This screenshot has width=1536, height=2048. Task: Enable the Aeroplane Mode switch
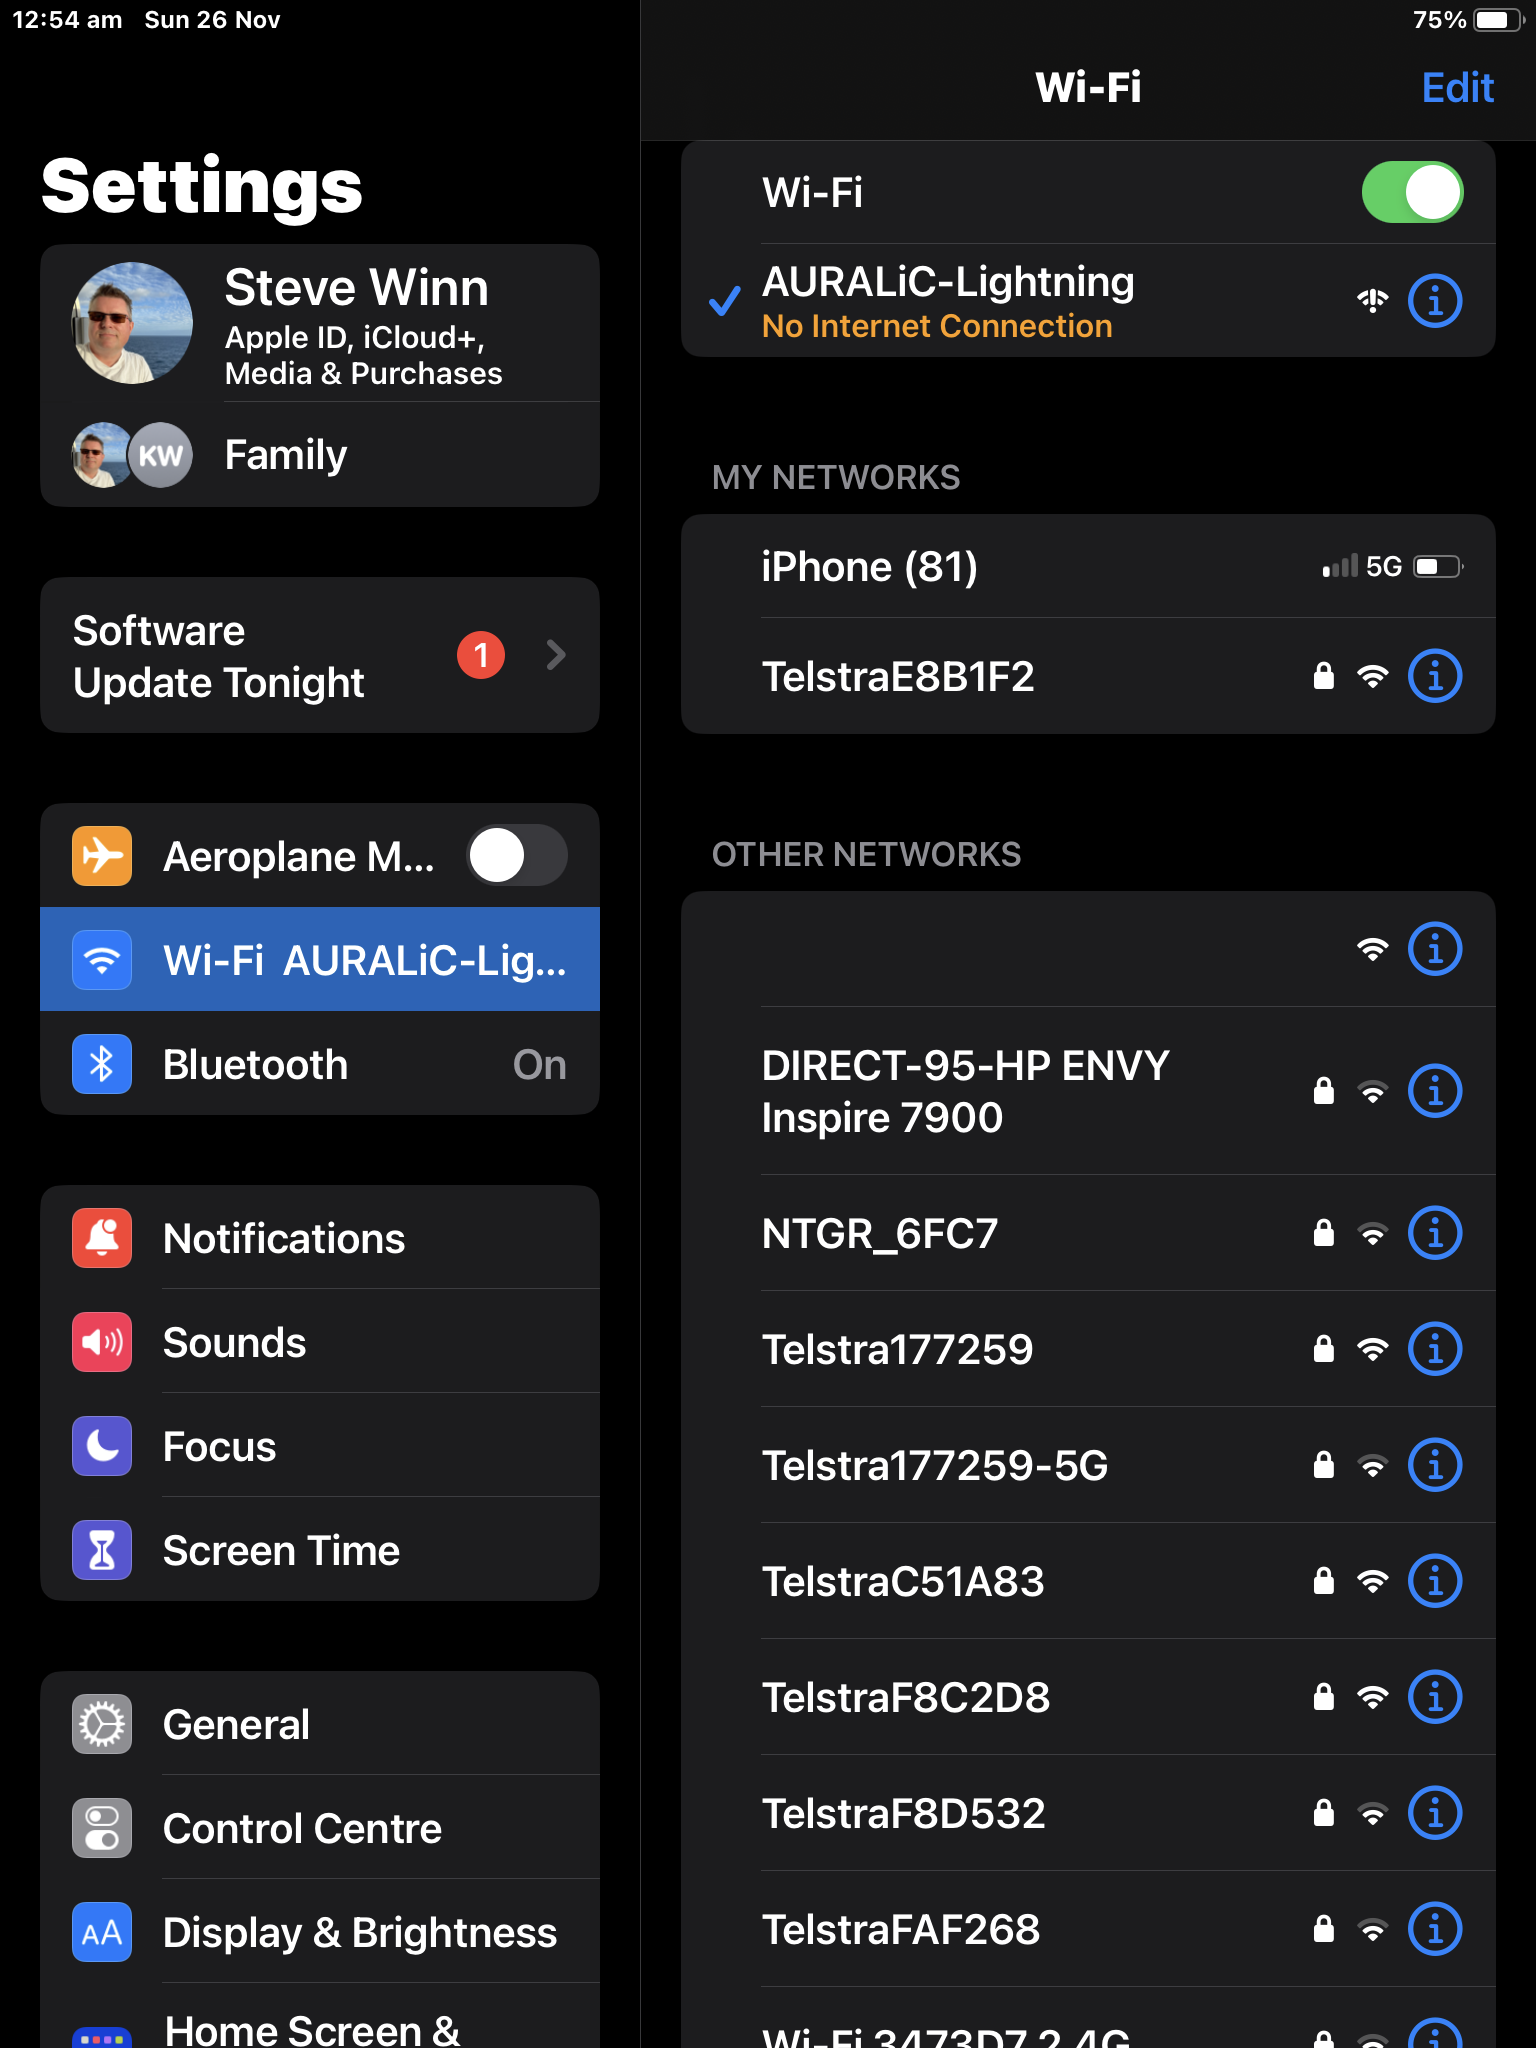517,856
